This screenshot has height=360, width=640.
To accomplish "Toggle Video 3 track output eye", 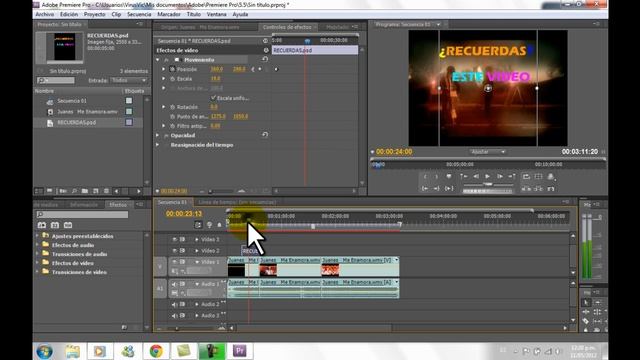I will pyautogui.click(x=175, y=240).
